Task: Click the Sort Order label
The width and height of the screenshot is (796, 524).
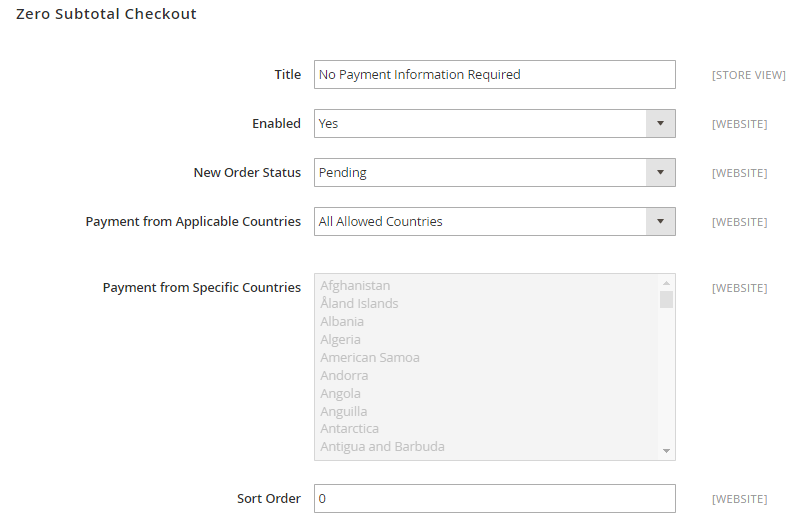Action: coord(269,499)
